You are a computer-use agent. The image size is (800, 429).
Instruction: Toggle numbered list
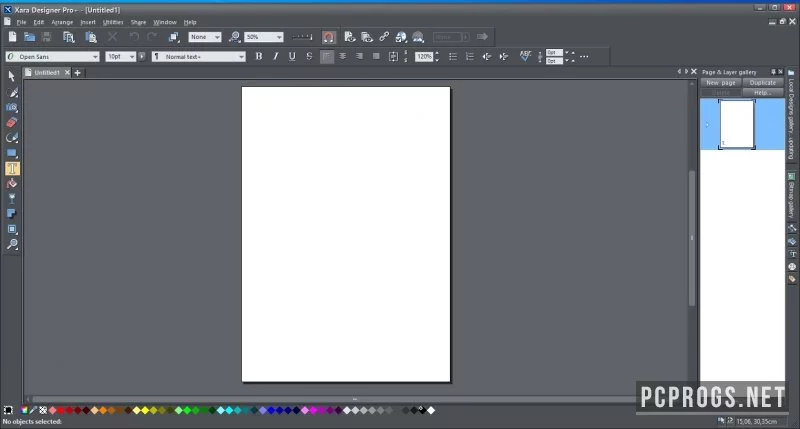470,56
